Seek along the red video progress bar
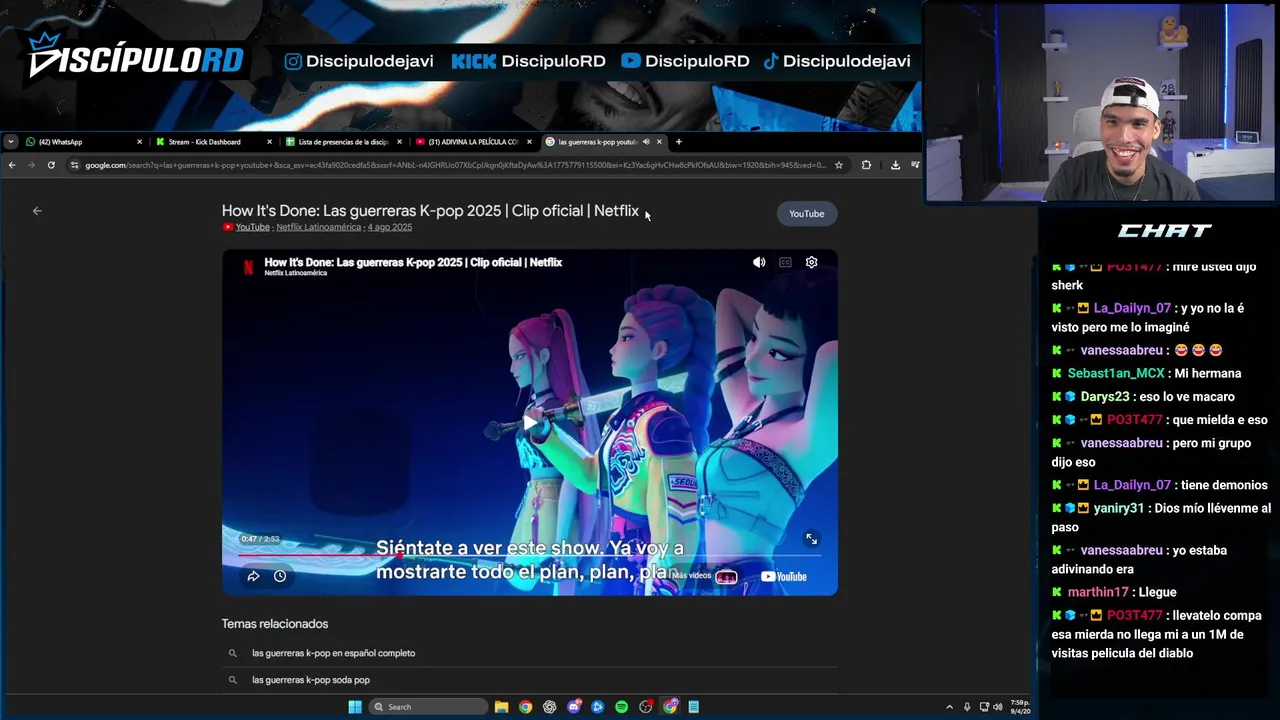 click(x=529, y=553)
